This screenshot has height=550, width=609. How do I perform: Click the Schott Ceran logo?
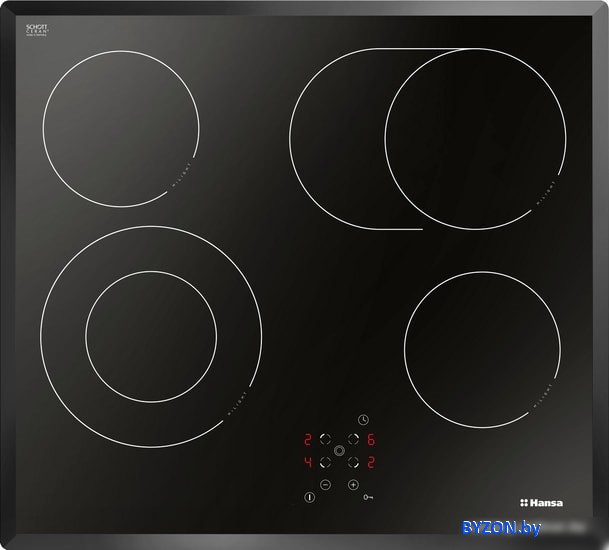click(37, 30)
